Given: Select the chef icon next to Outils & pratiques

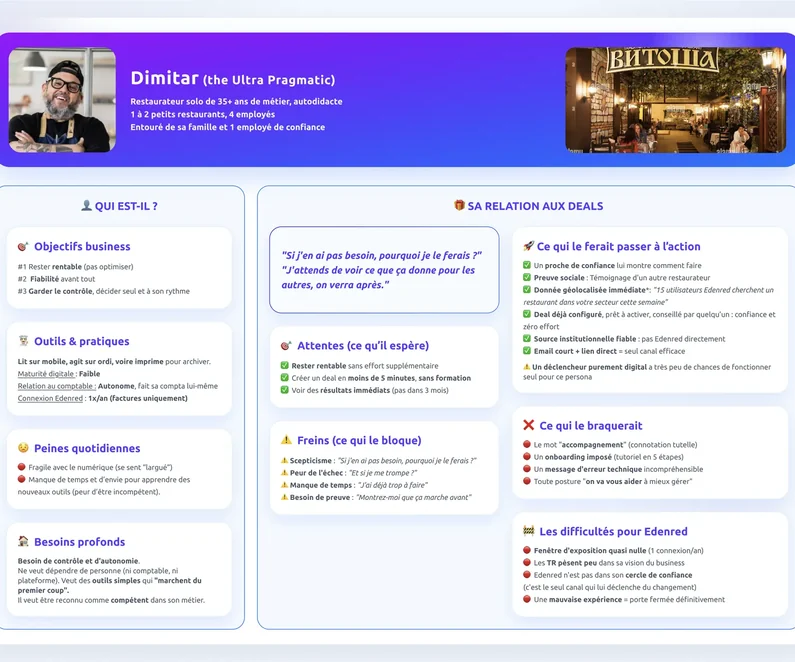Looking at the screenshot, I should tap(23, 341).
